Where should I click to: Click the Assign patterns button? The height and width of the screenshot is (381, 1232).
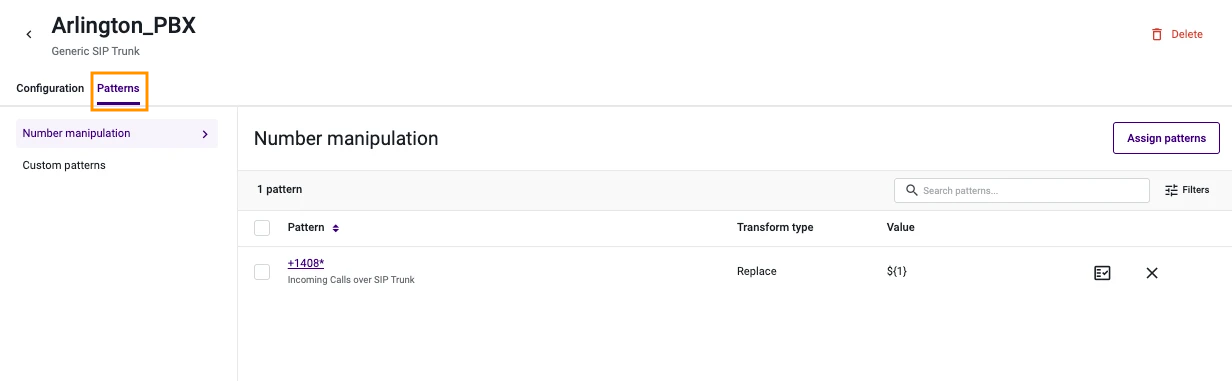point(1166,138)
